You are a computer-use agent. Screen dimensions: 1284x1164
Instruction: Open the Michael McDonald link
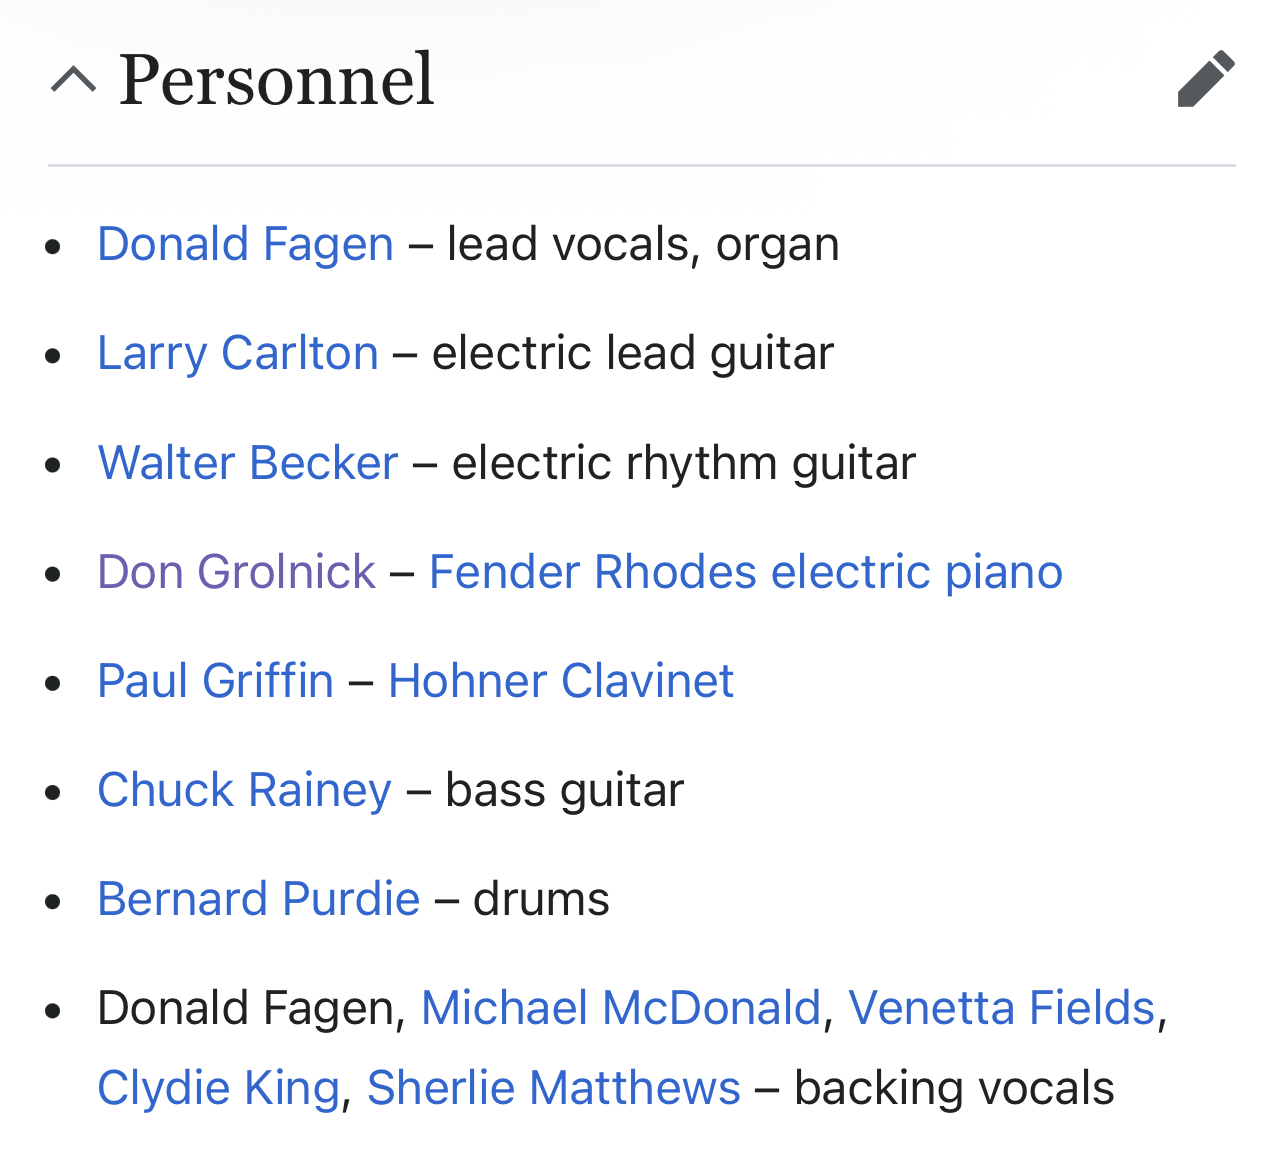pos(620,1008)
